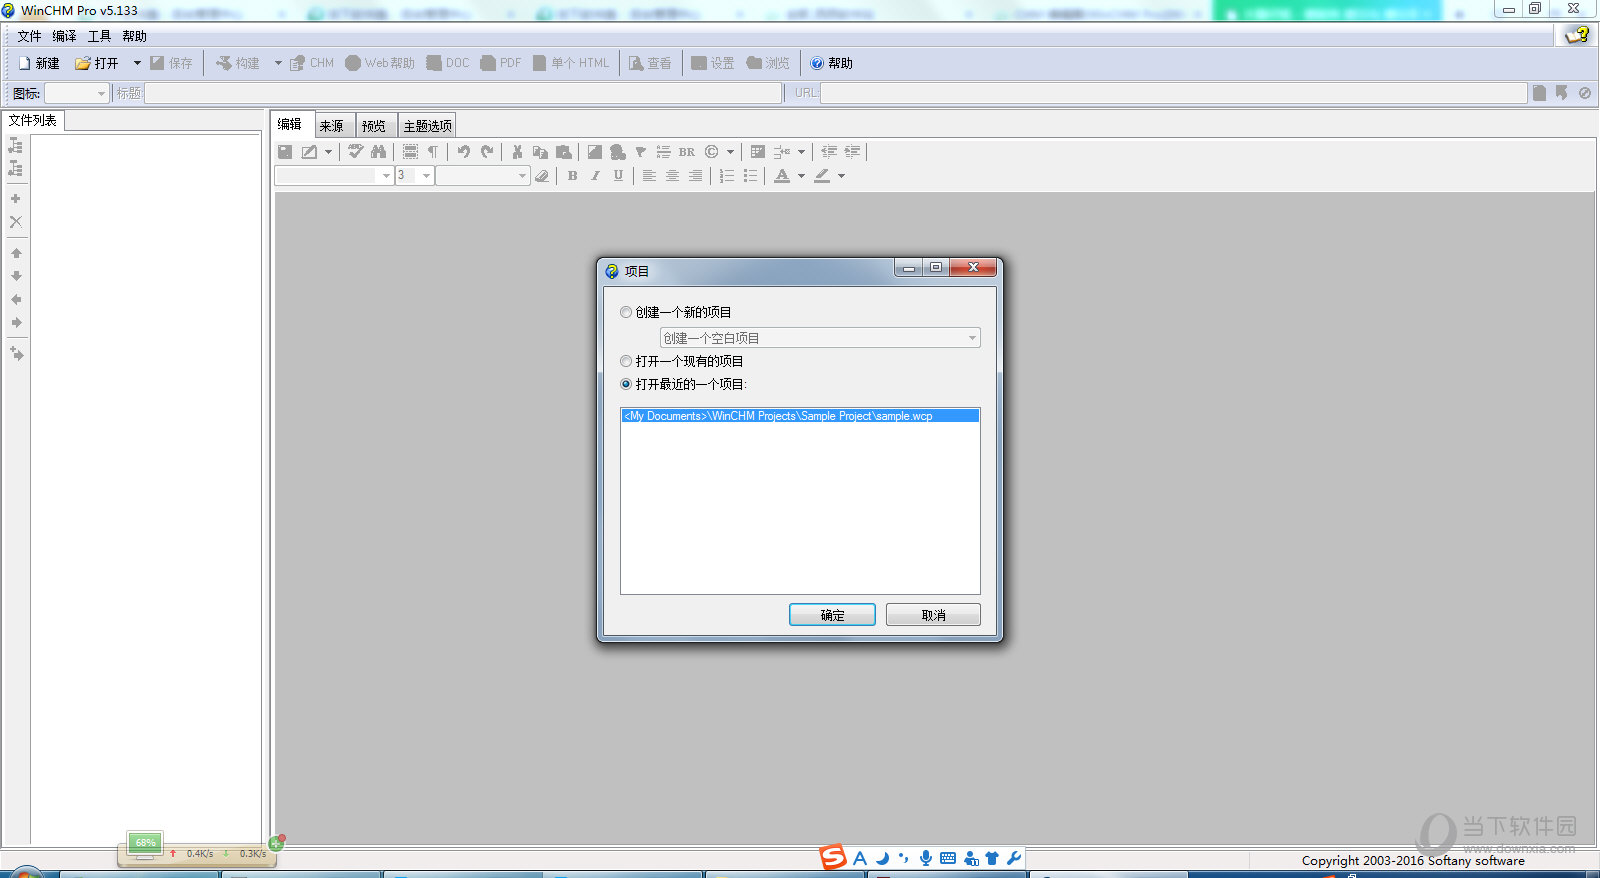Undo the last edit

pos(464,152)
